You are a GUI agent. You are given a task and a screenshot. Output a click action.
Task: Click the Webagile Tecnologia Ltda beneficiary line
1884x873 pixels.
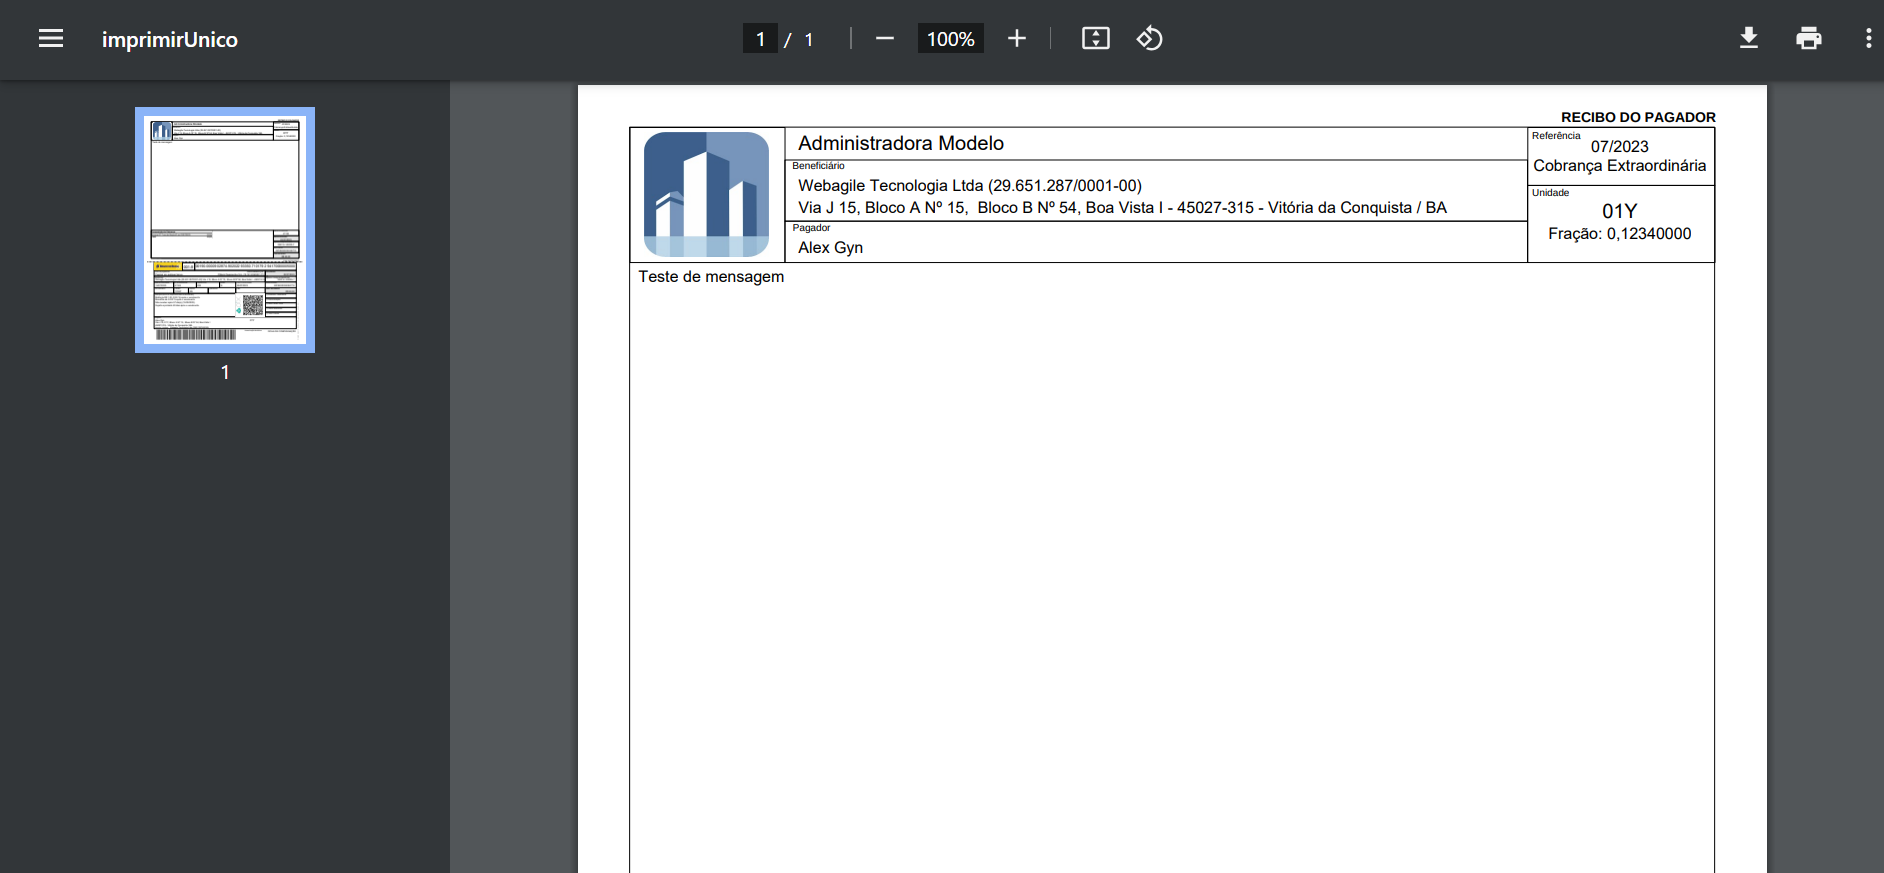click(x=969, y=186)
